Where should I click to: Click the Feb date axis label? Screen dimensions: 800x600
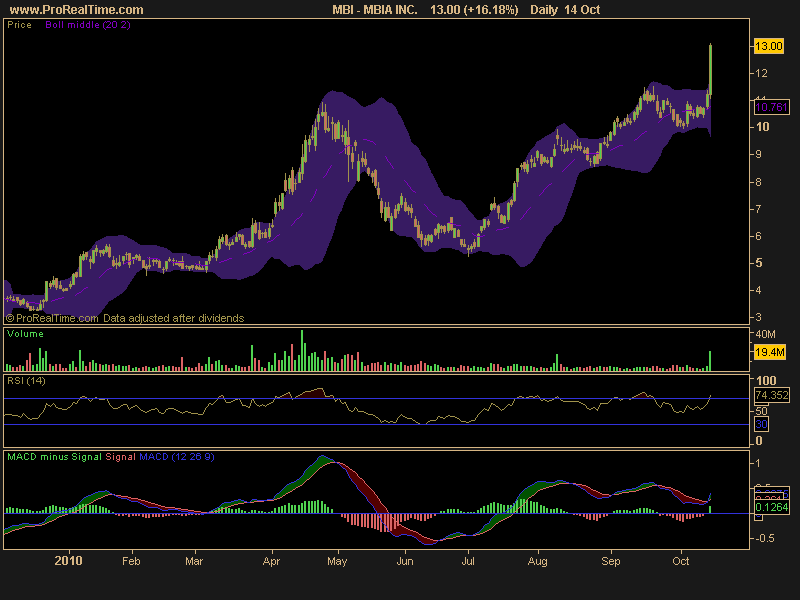[x=131, y=561]
